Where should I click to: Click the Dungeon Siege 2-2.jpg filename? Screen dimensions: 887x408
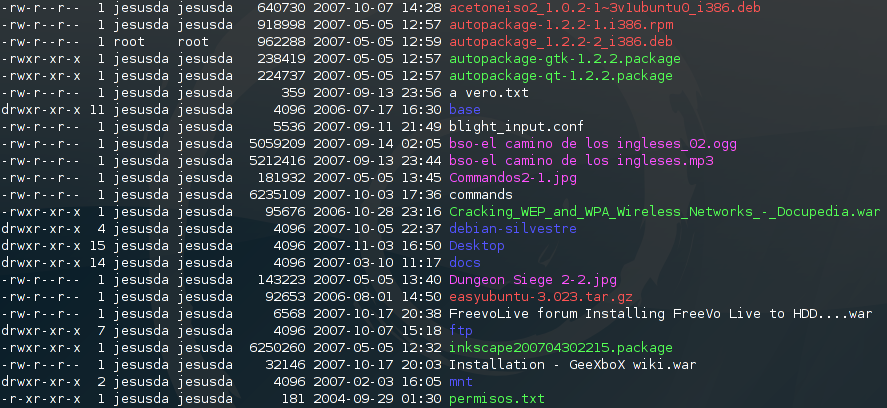[x=530, y=279]
